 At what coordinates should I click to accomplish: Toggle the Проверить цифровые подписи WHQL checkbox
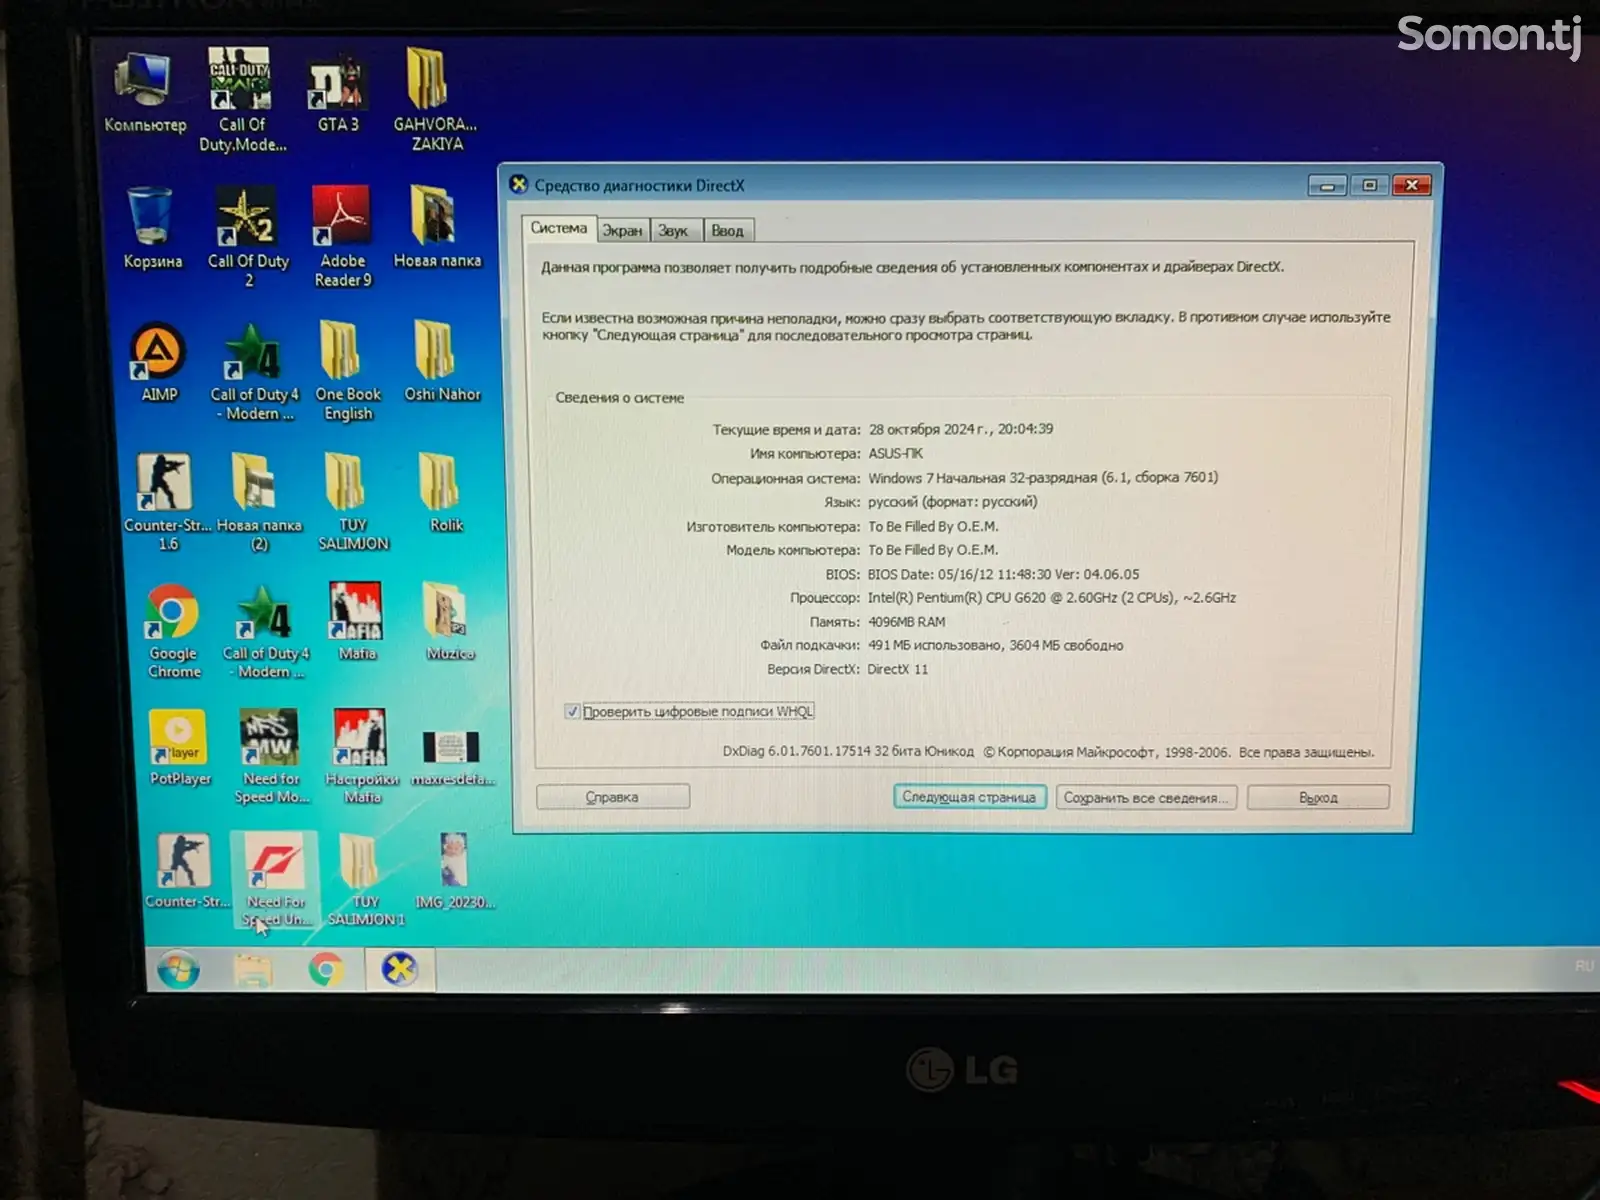coord(572,711)
